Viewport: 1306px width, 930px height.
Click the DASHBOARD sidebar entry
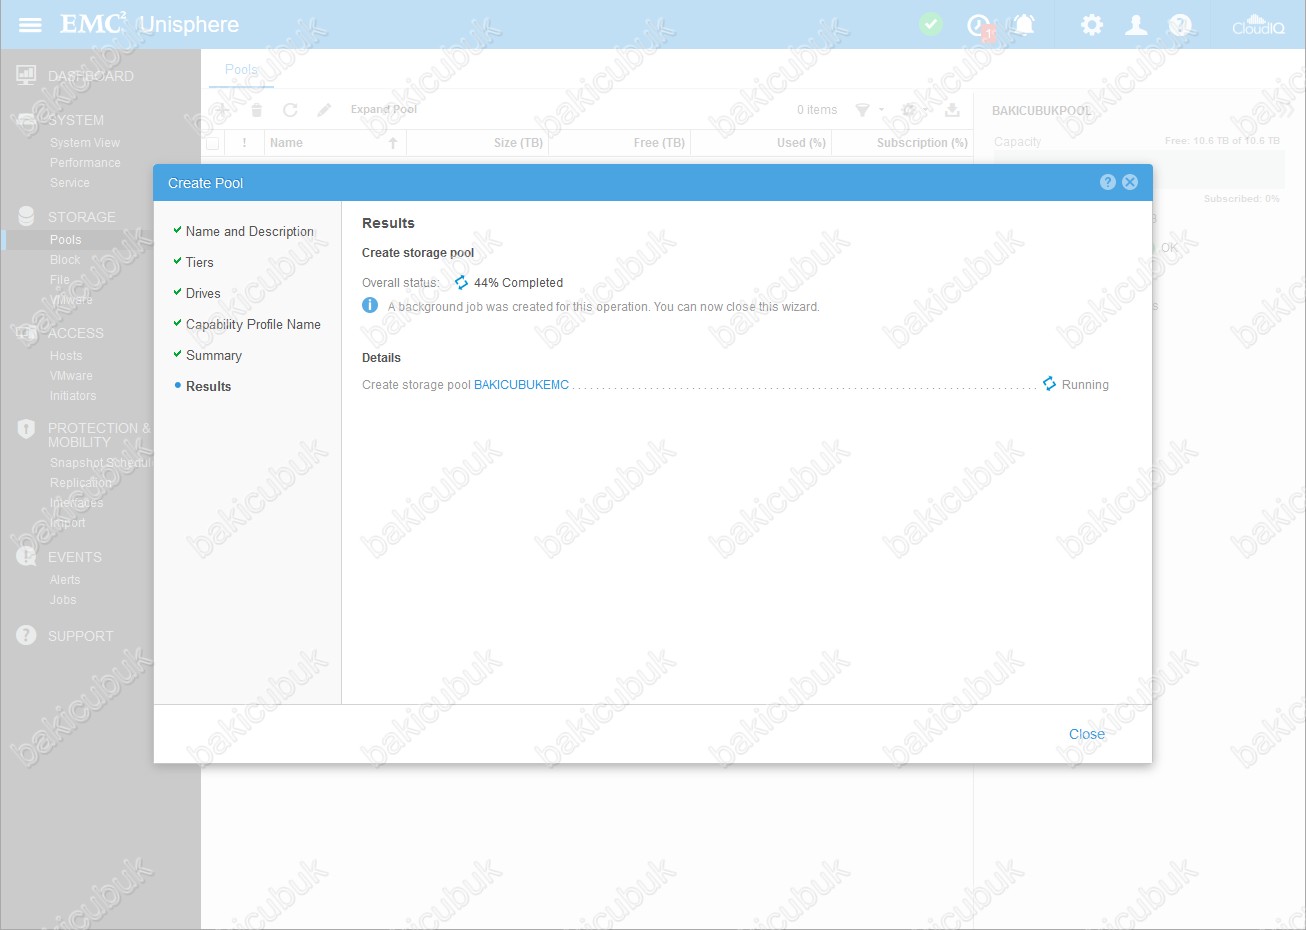coord(91,76)
